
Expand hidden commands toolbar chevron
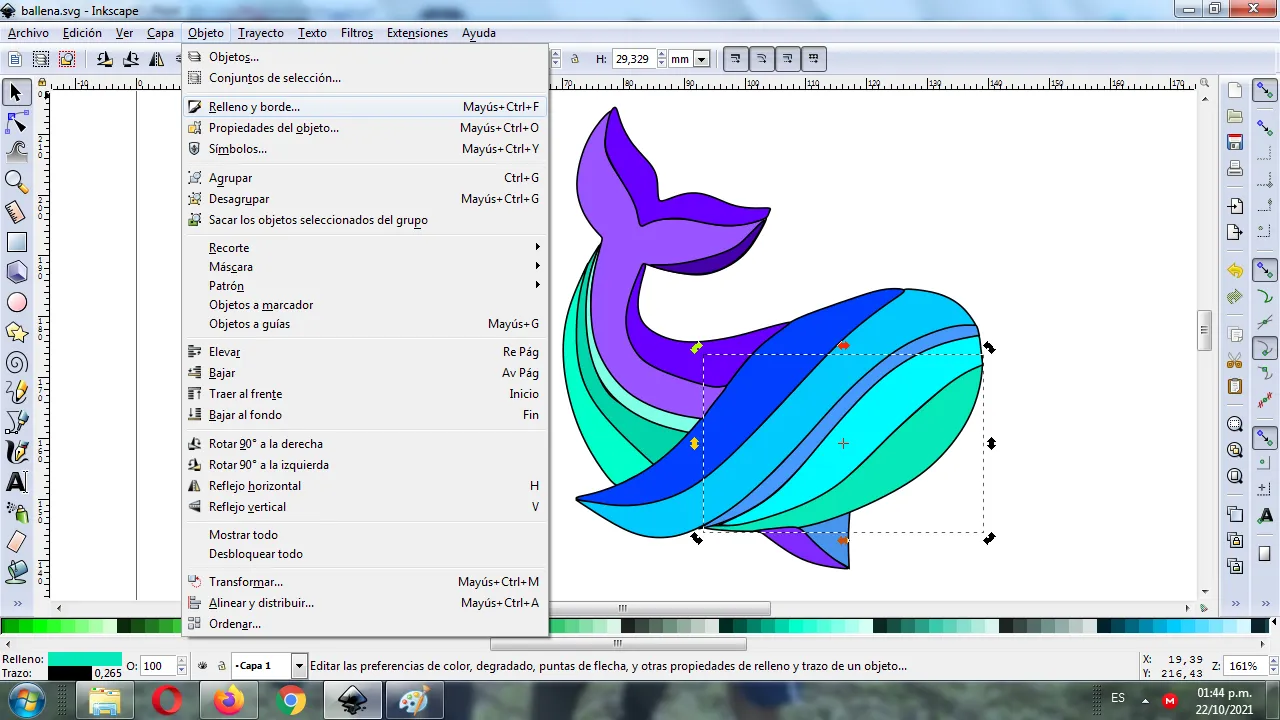pos(1235,604)
